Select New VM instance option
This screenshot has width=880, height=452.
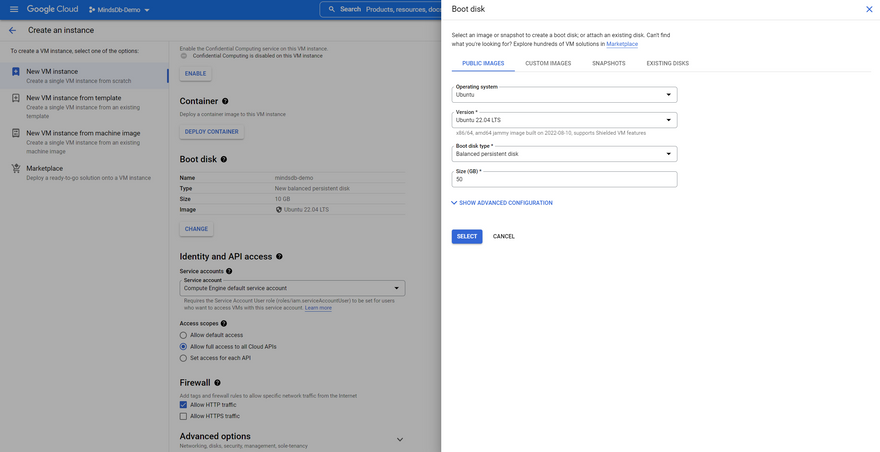pos(84,76)
